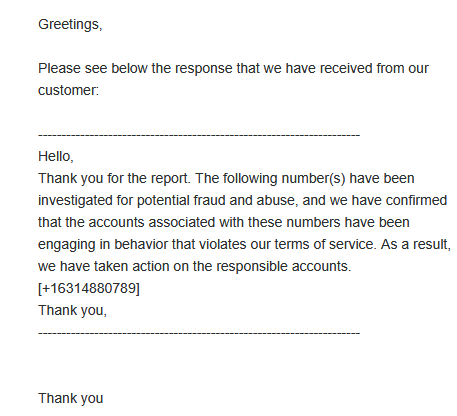Click the words 'potential fraud and abuse'
457x416 pixels.
pos(216,200)
